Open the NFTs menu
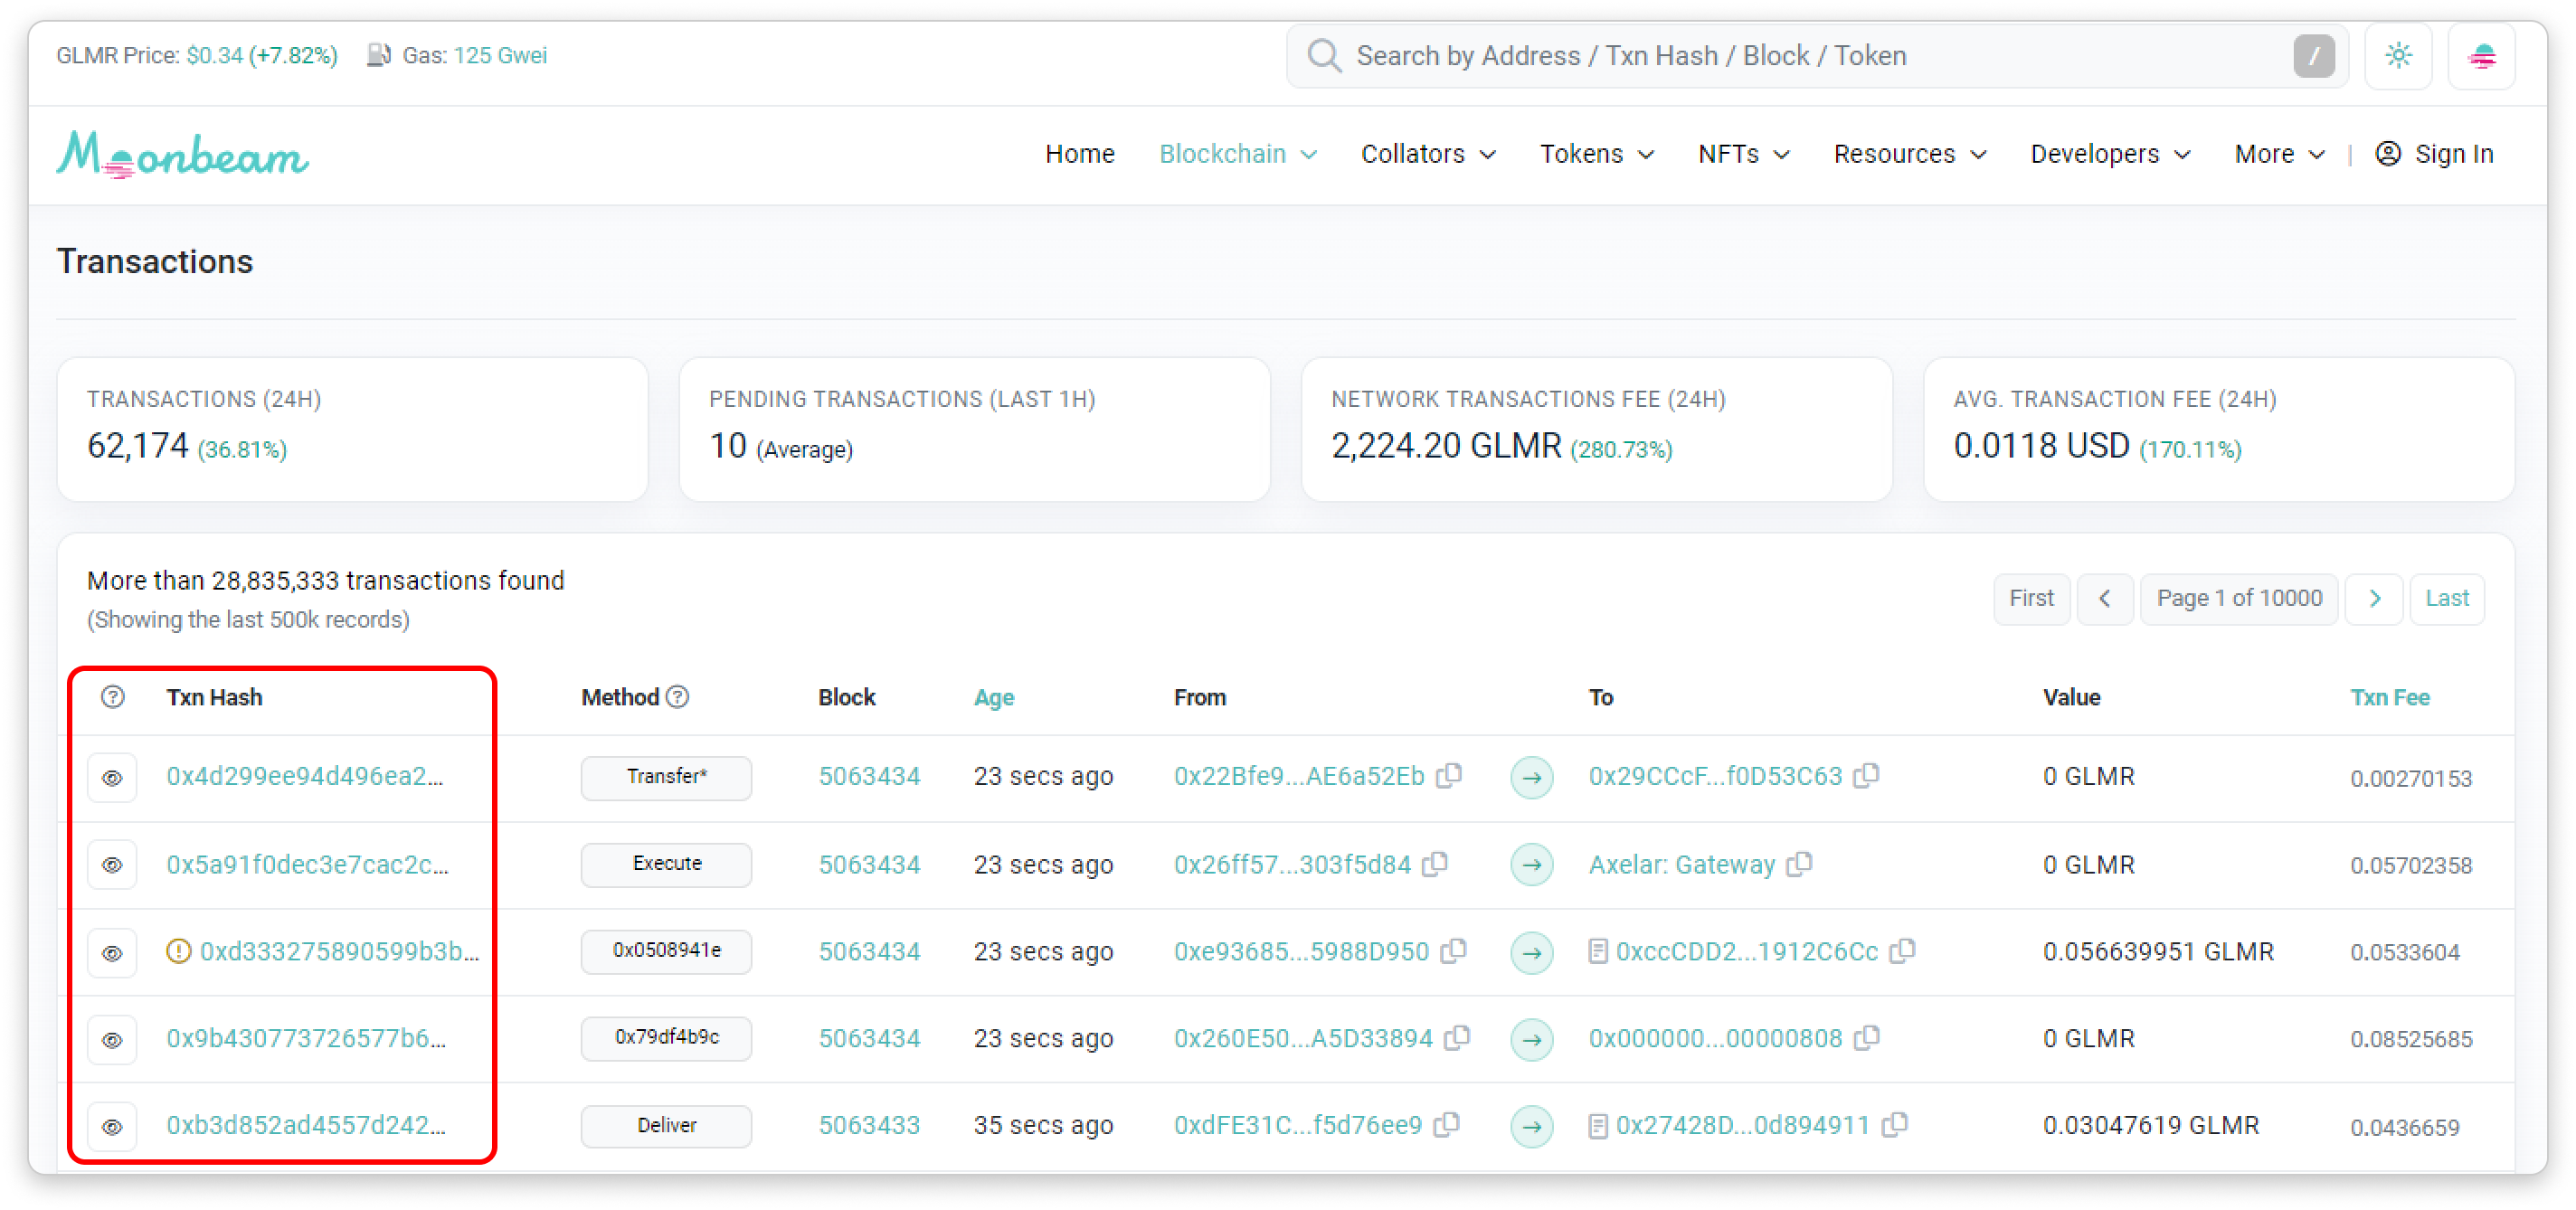Screen dimensions: 2576x1210 click(x=1742, y=154)
